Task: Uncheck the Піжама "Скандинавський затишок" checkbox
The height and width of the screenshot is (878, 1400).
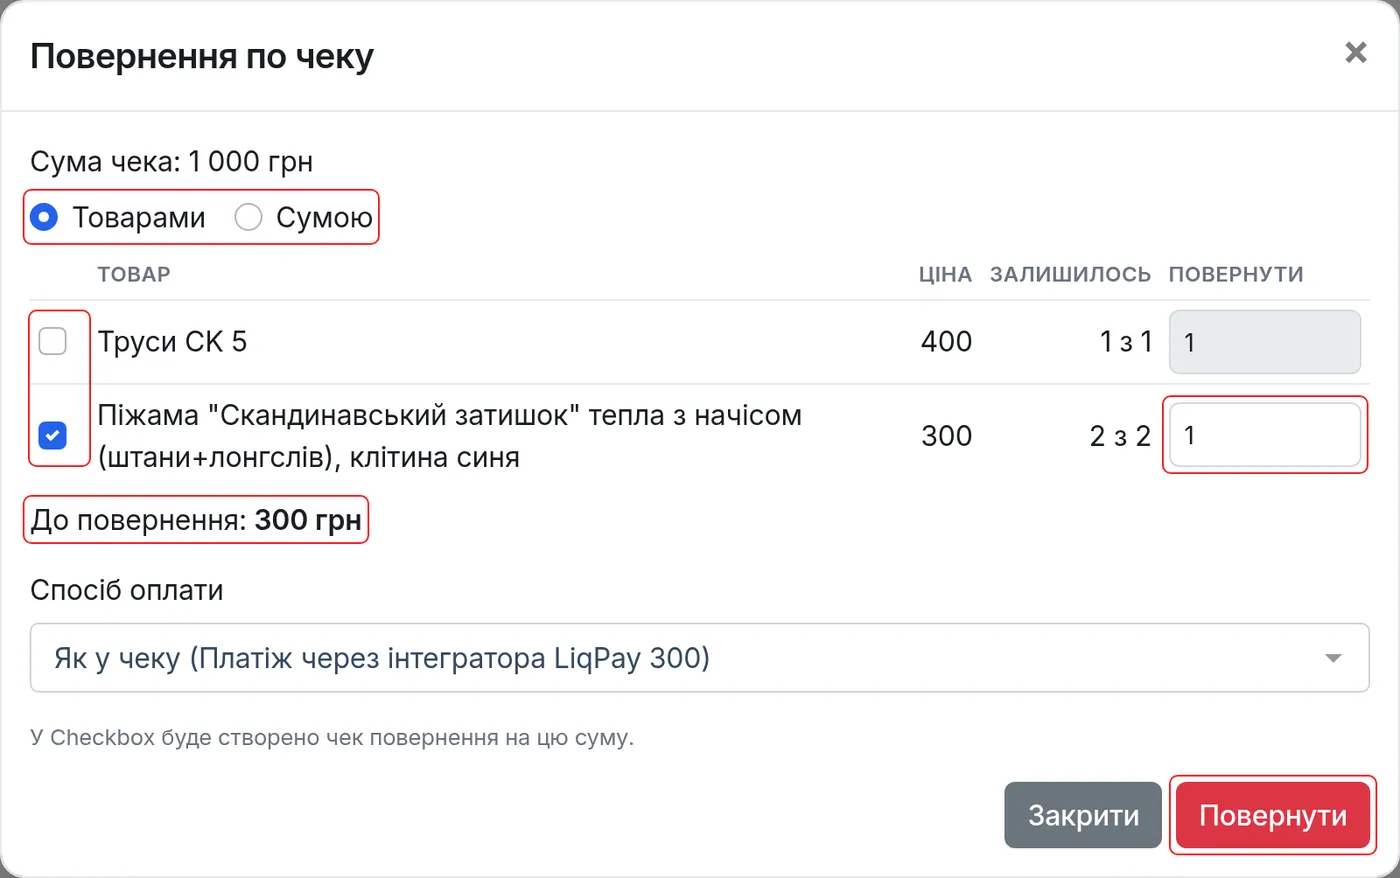Action: click(52, 435)
